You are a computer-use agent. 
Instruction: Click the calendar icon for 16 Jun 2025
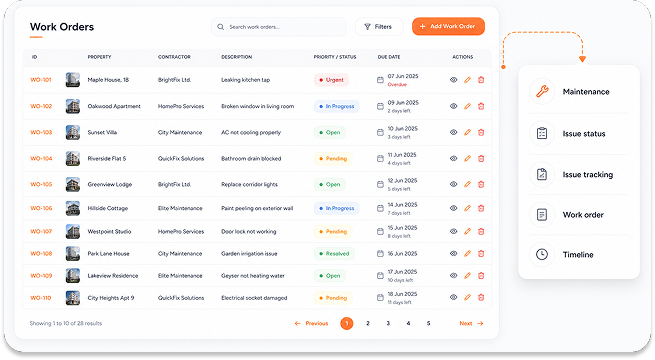pyautogui.click(x=380, y=254)
